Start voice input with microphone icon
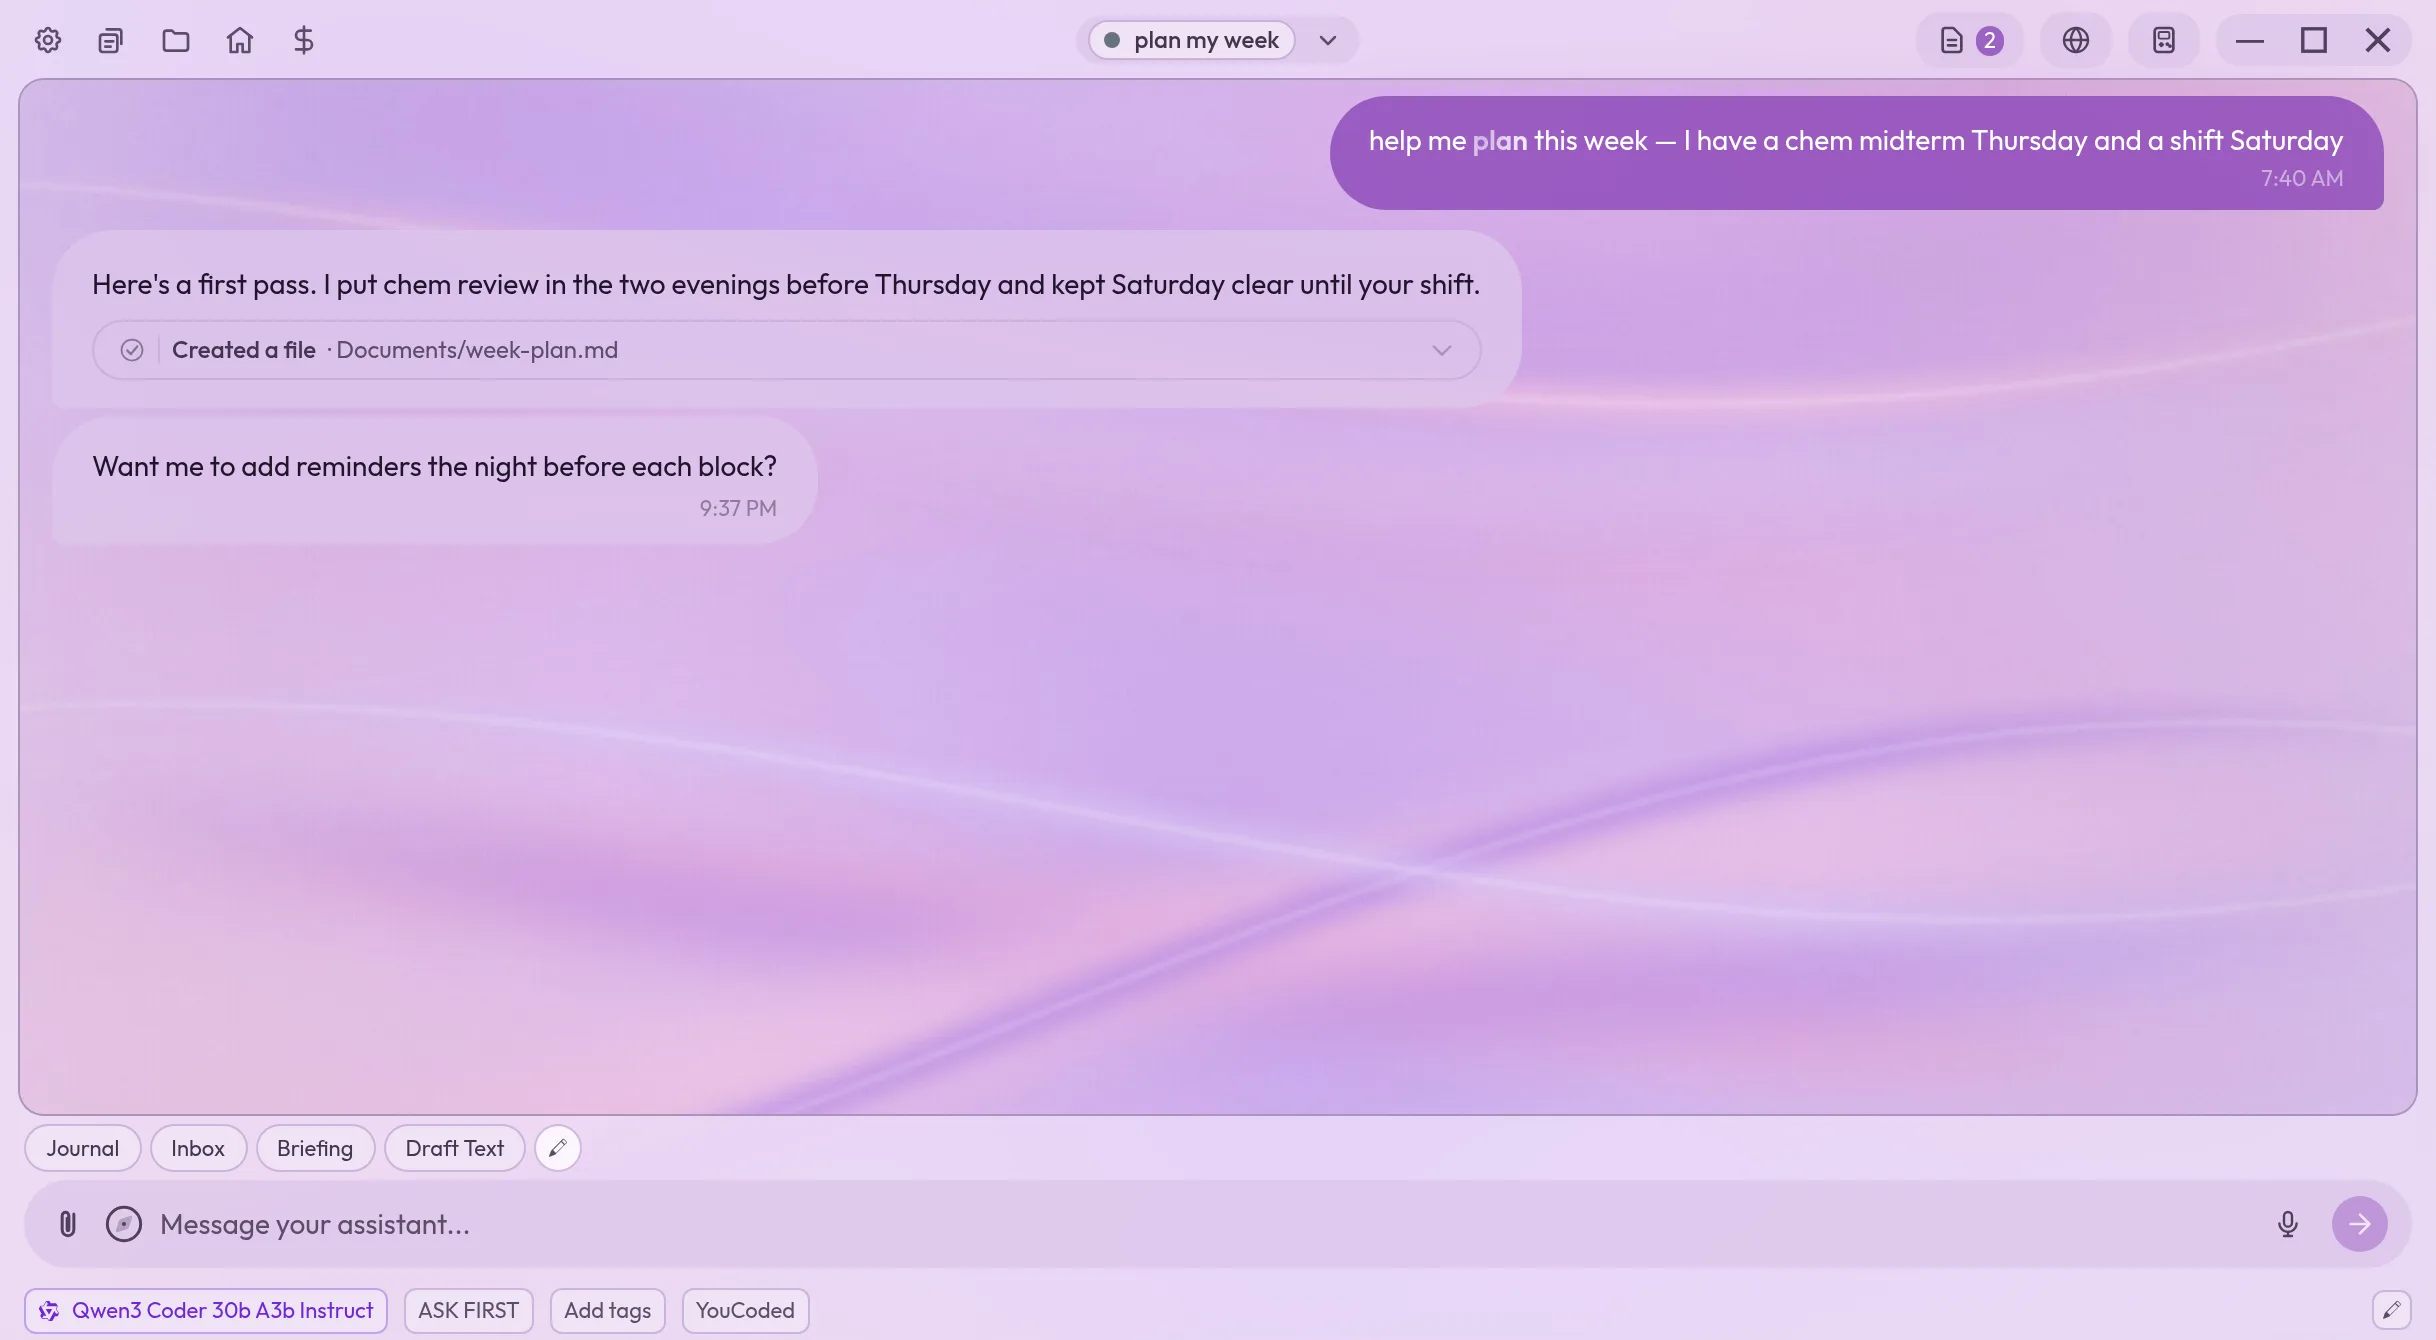 2288,1224
